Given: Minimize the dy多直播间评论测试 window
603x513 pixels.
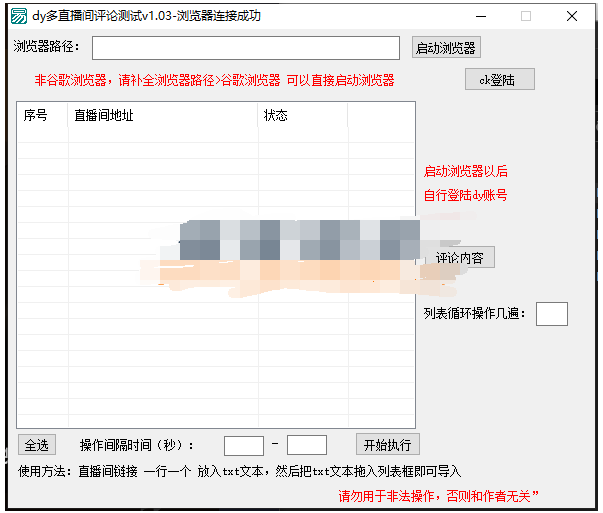Looking at the screenshot, I should (480, 16).
